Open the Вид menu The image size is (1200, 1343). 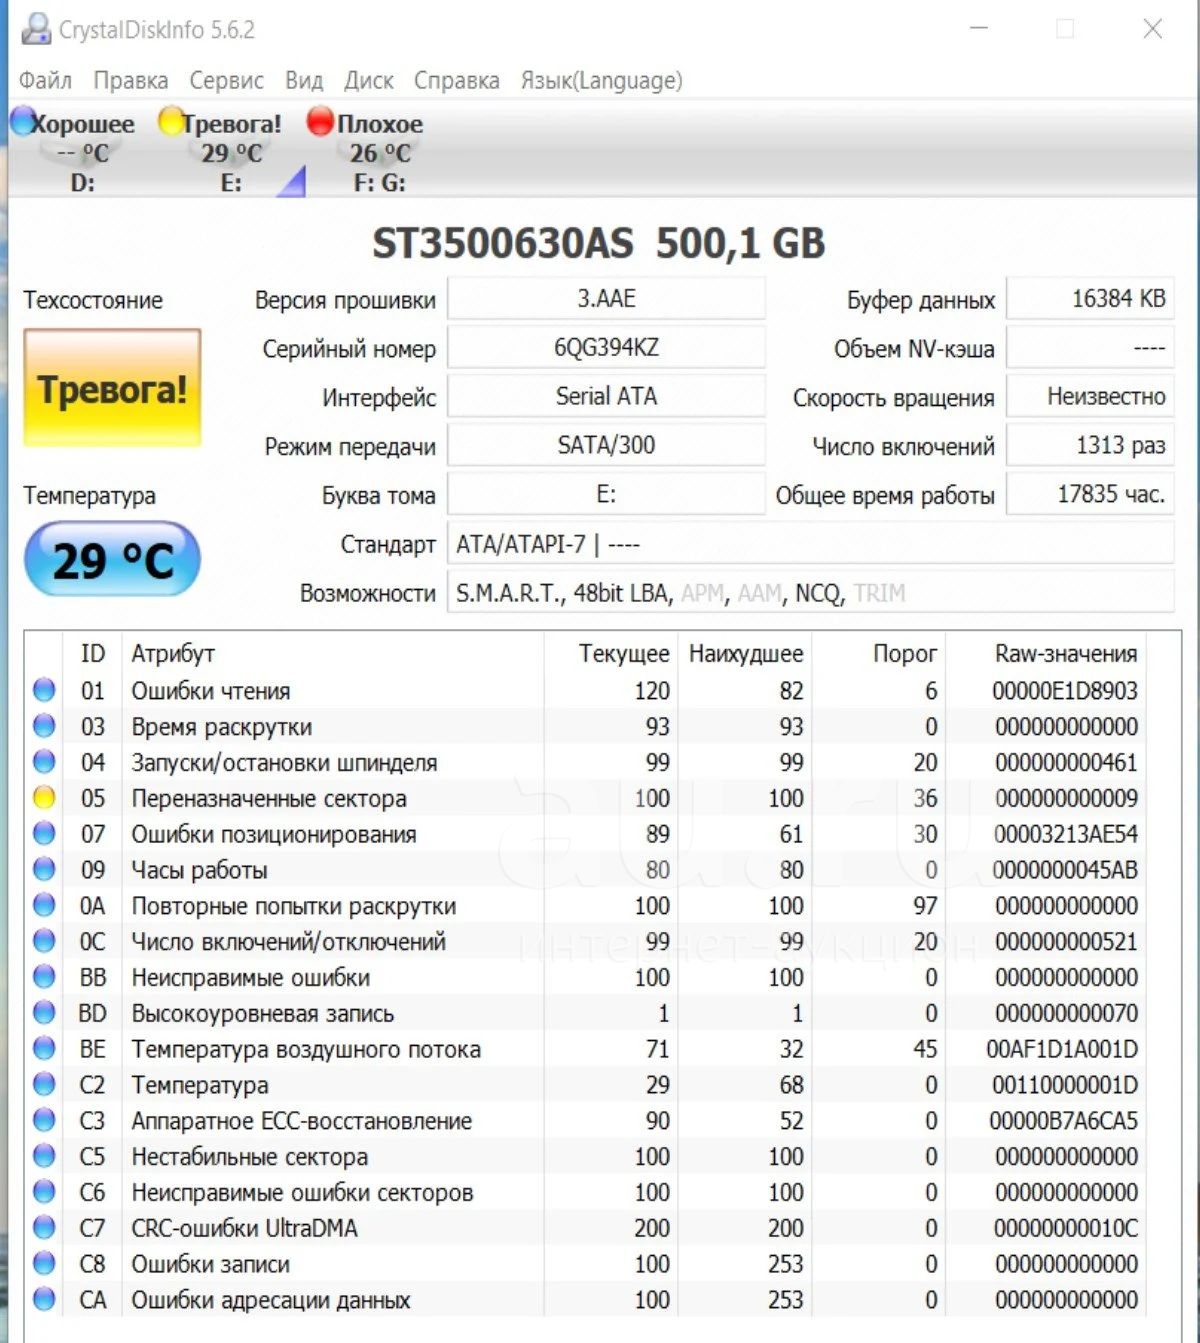304,80
